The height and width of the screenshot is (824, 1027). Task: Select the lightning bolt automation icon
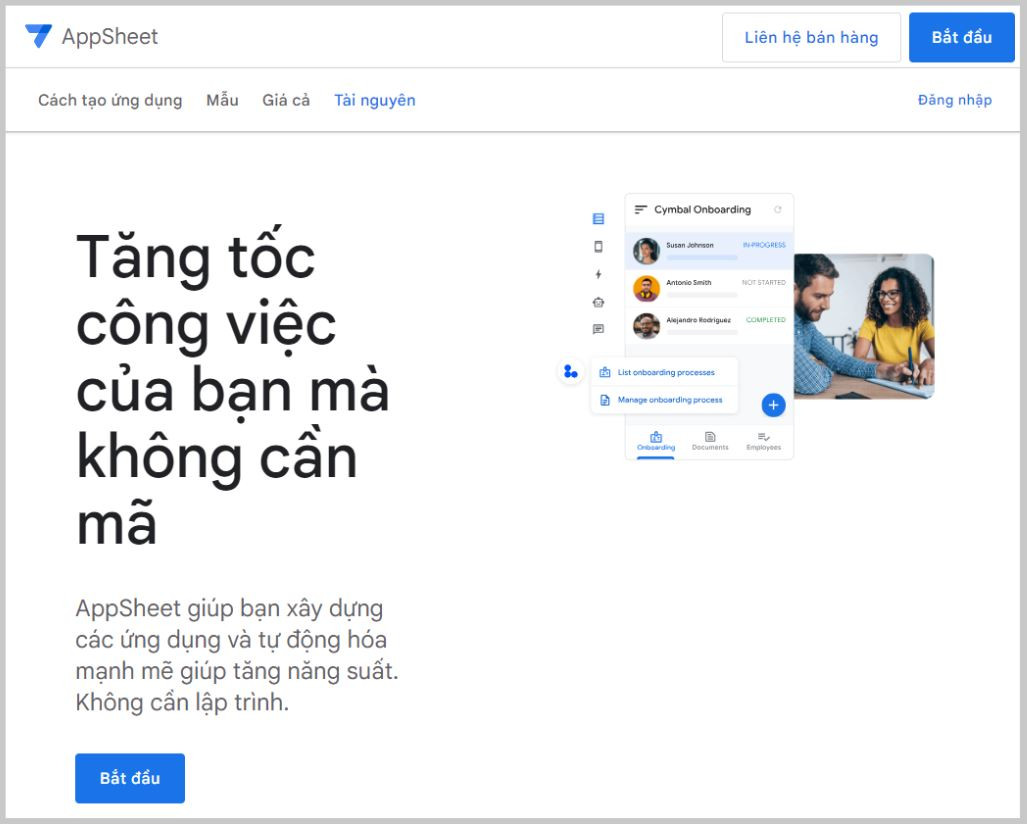(598, 274)
